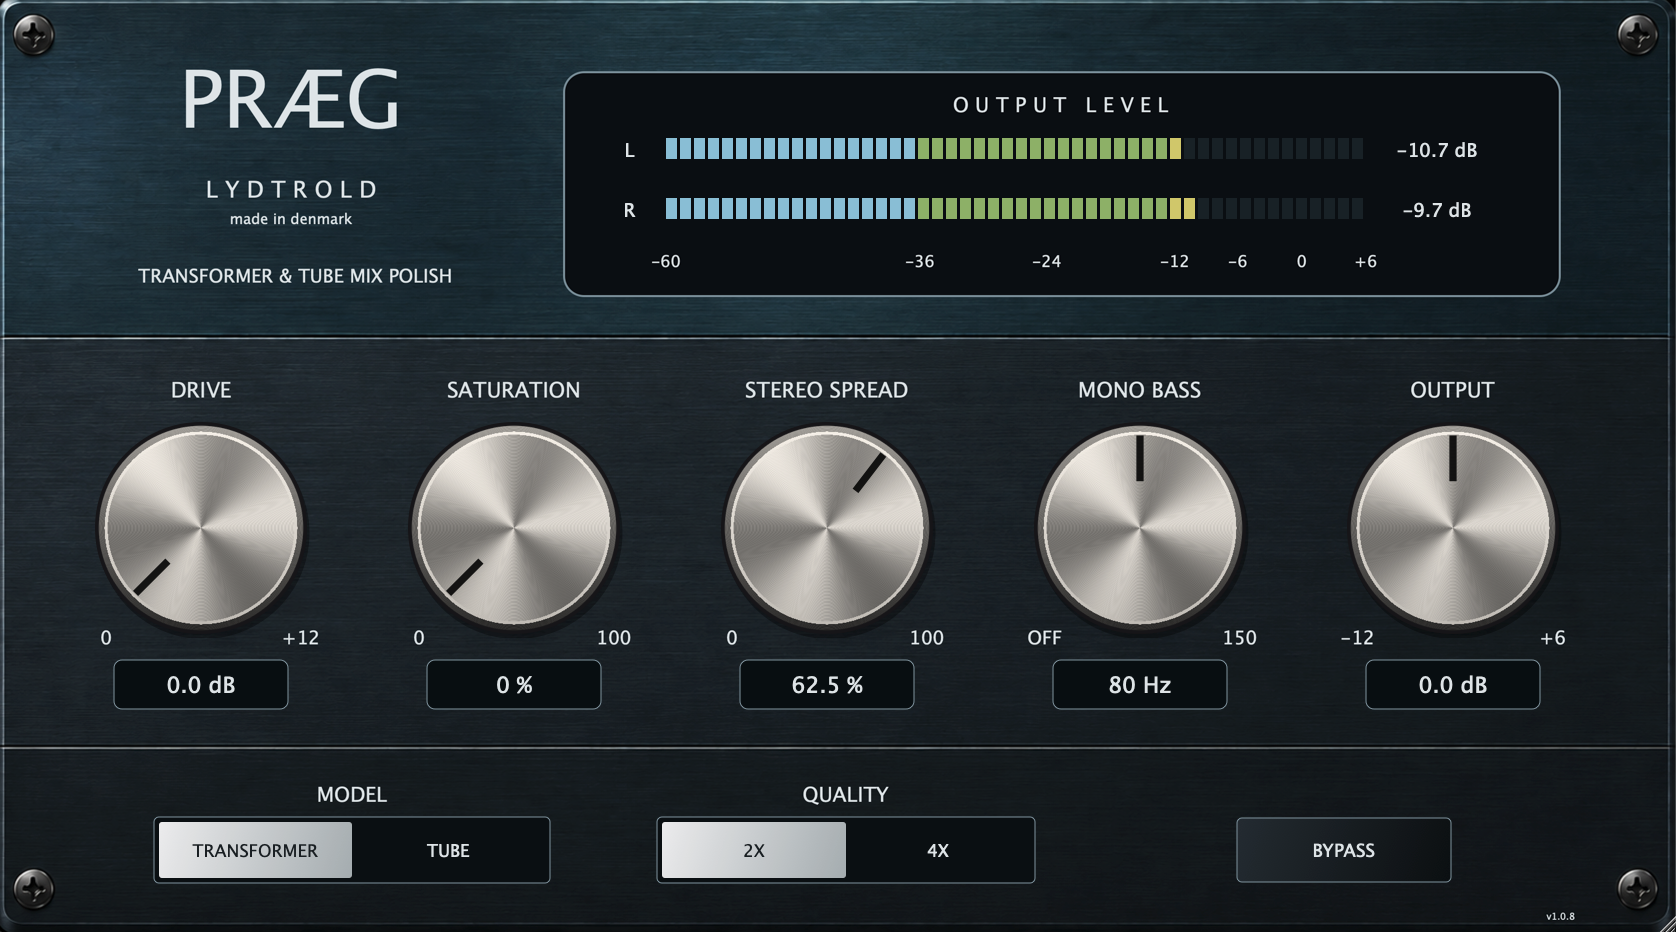
Task: Click the MONO BASS label
Action: pos(1139,390)
